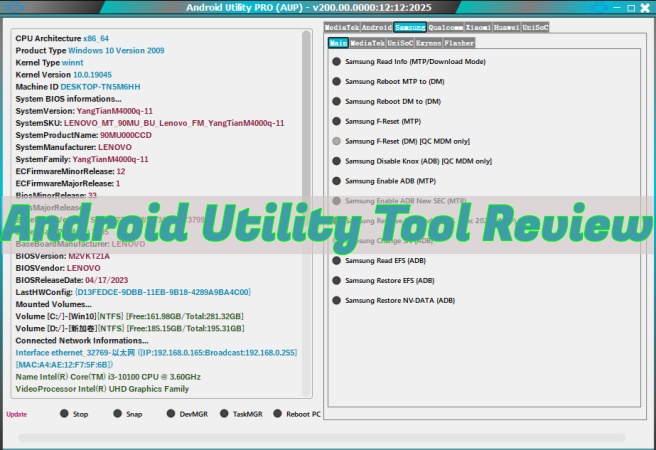This screenshot has height=450, width=656.
Task: Click the Volume [D:/] line
Action: pyautogui.click(x=130, y=328)
